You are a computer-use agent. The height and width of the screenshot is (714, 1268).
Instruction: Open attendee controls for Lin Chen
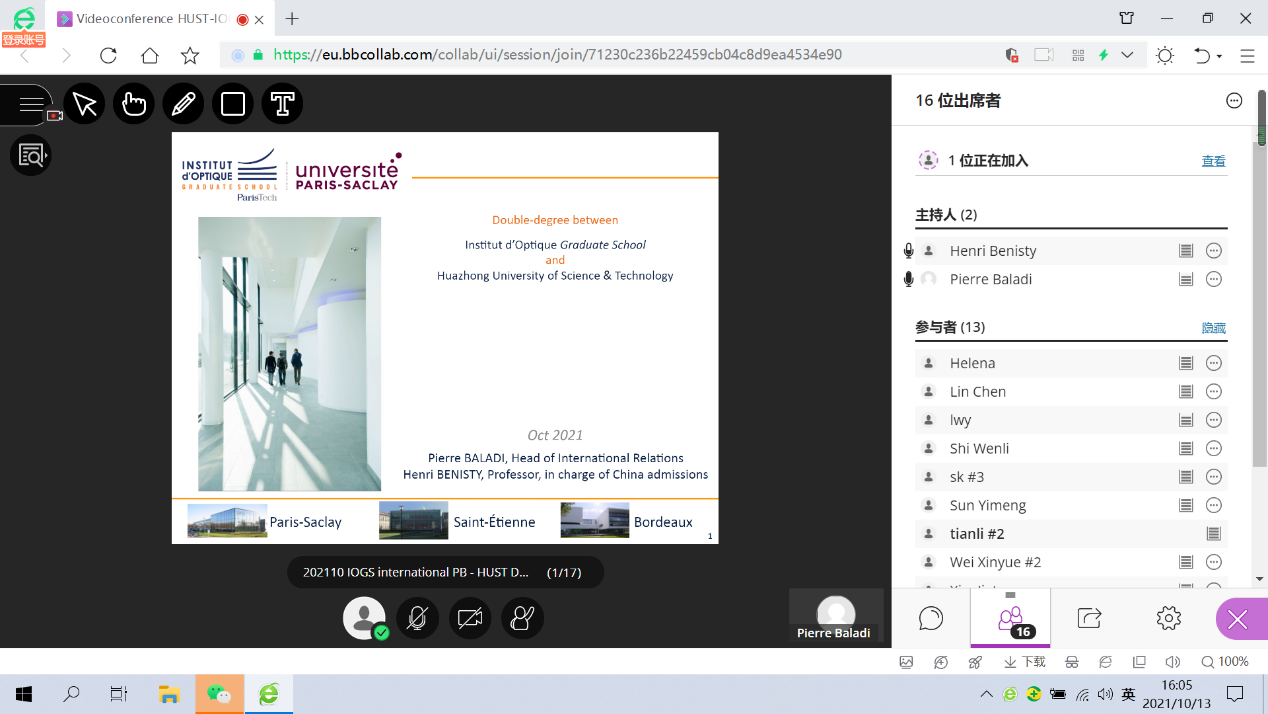coord(1214,392)
